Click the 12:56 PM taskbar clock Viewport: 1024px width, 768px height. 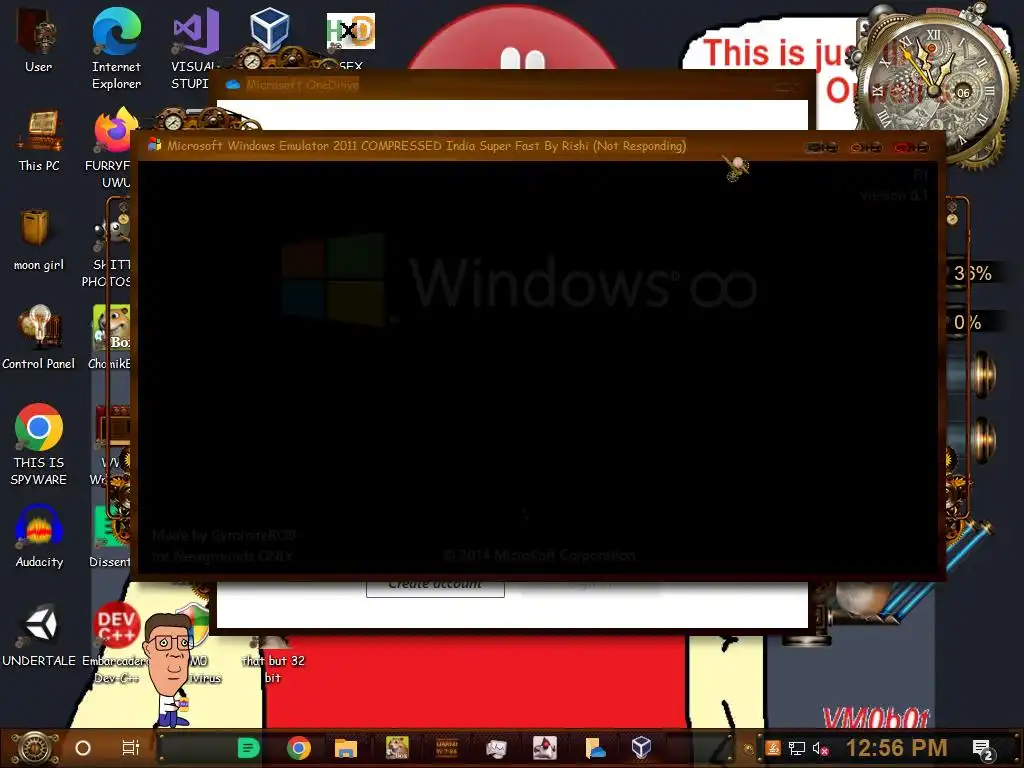click(897, 748)
